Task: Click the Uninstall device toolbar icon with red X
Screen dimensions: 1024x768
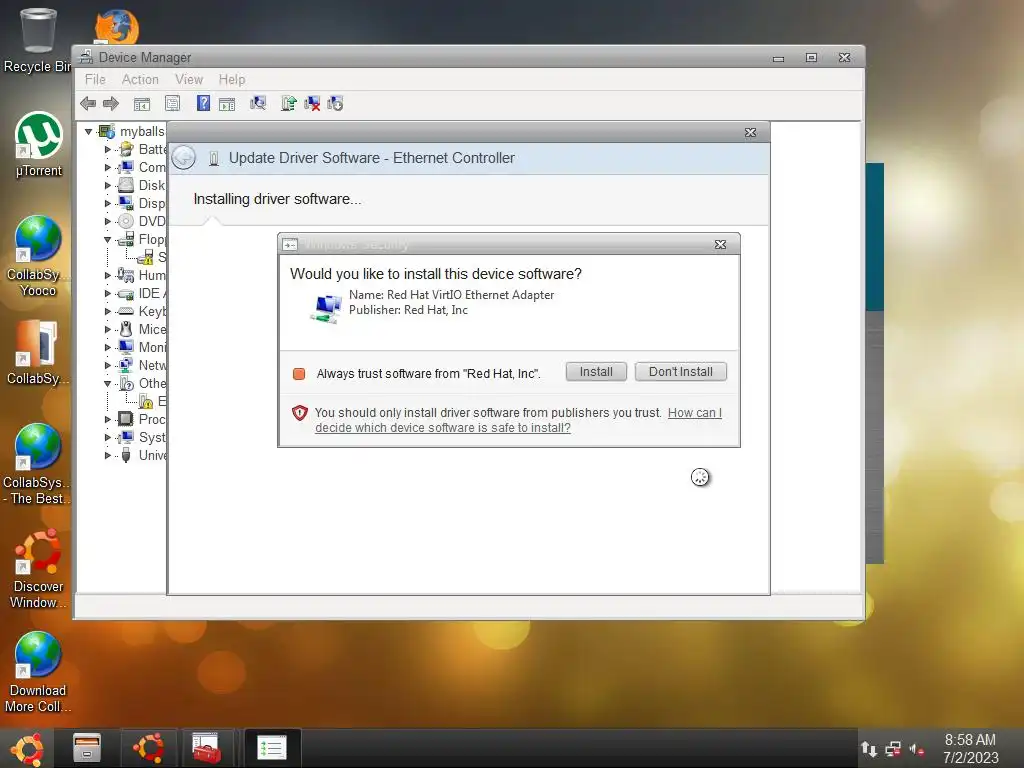Action: click(312, 103)
